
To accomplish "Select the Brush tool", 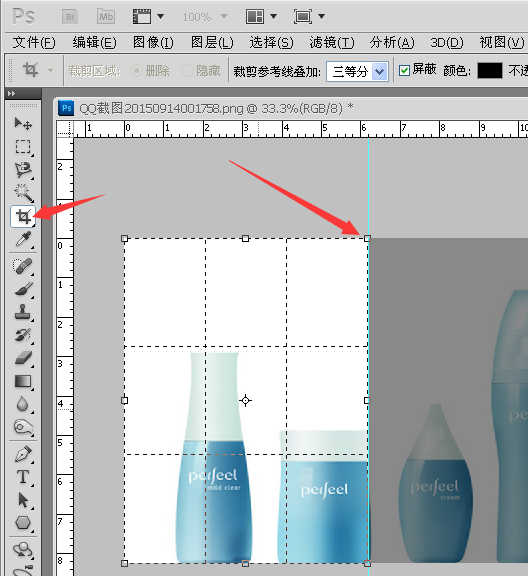I will (x=23, y=289).
